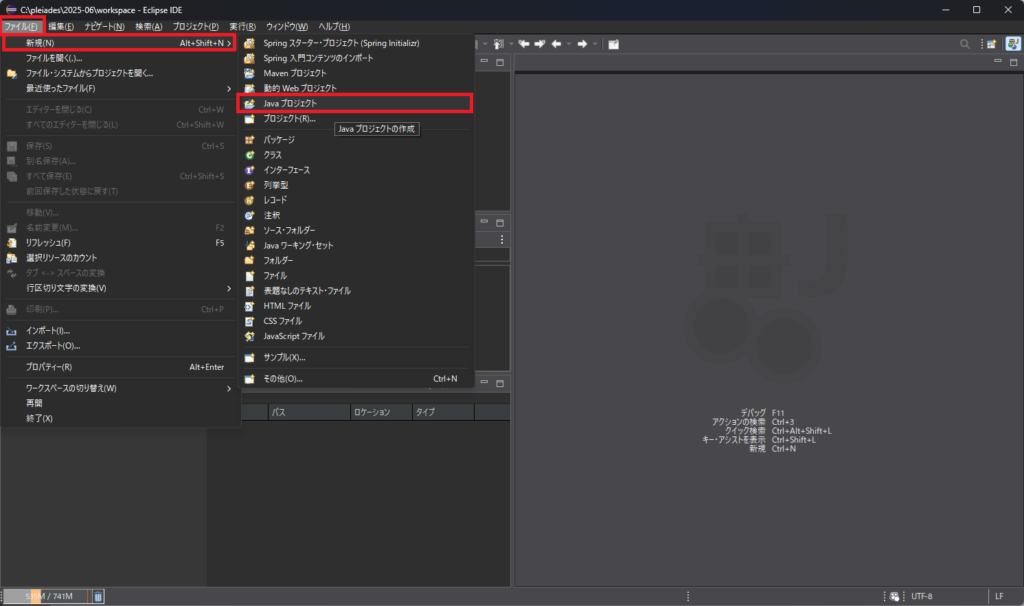Click the garbage collector trash icon

tap(98, 597)
